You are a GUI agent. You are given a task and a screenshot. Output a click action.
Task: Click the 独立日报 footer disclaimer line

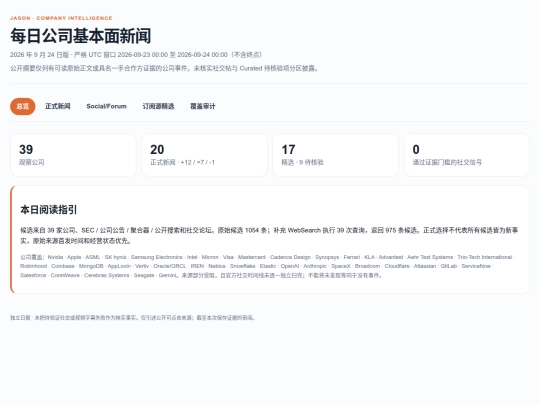click(133, 318)
